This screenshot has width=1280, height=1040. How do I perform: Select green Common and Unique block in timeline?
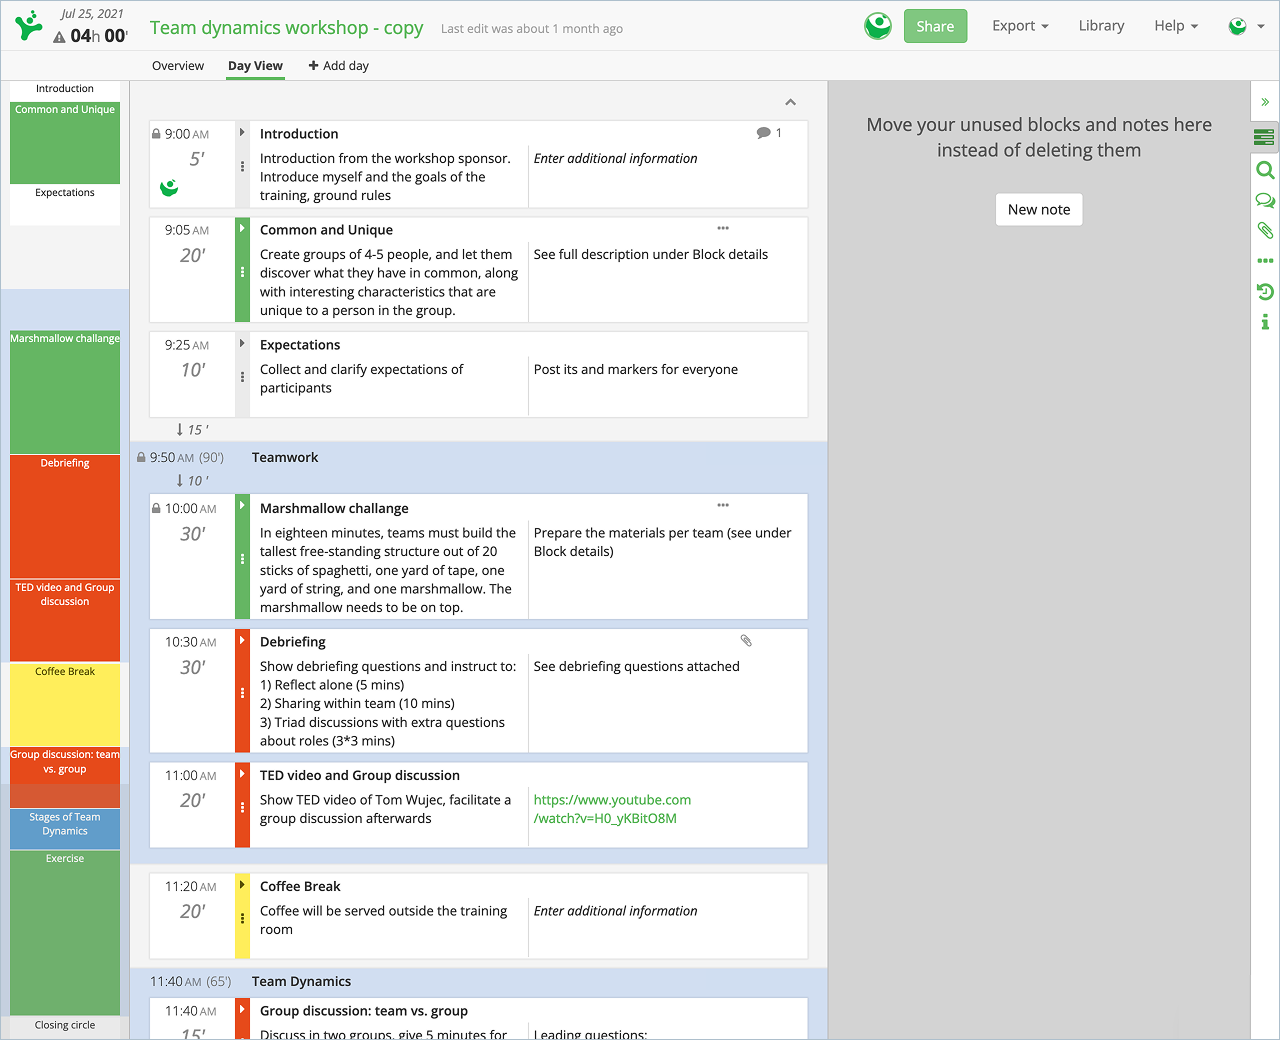[x=65, y=142]
